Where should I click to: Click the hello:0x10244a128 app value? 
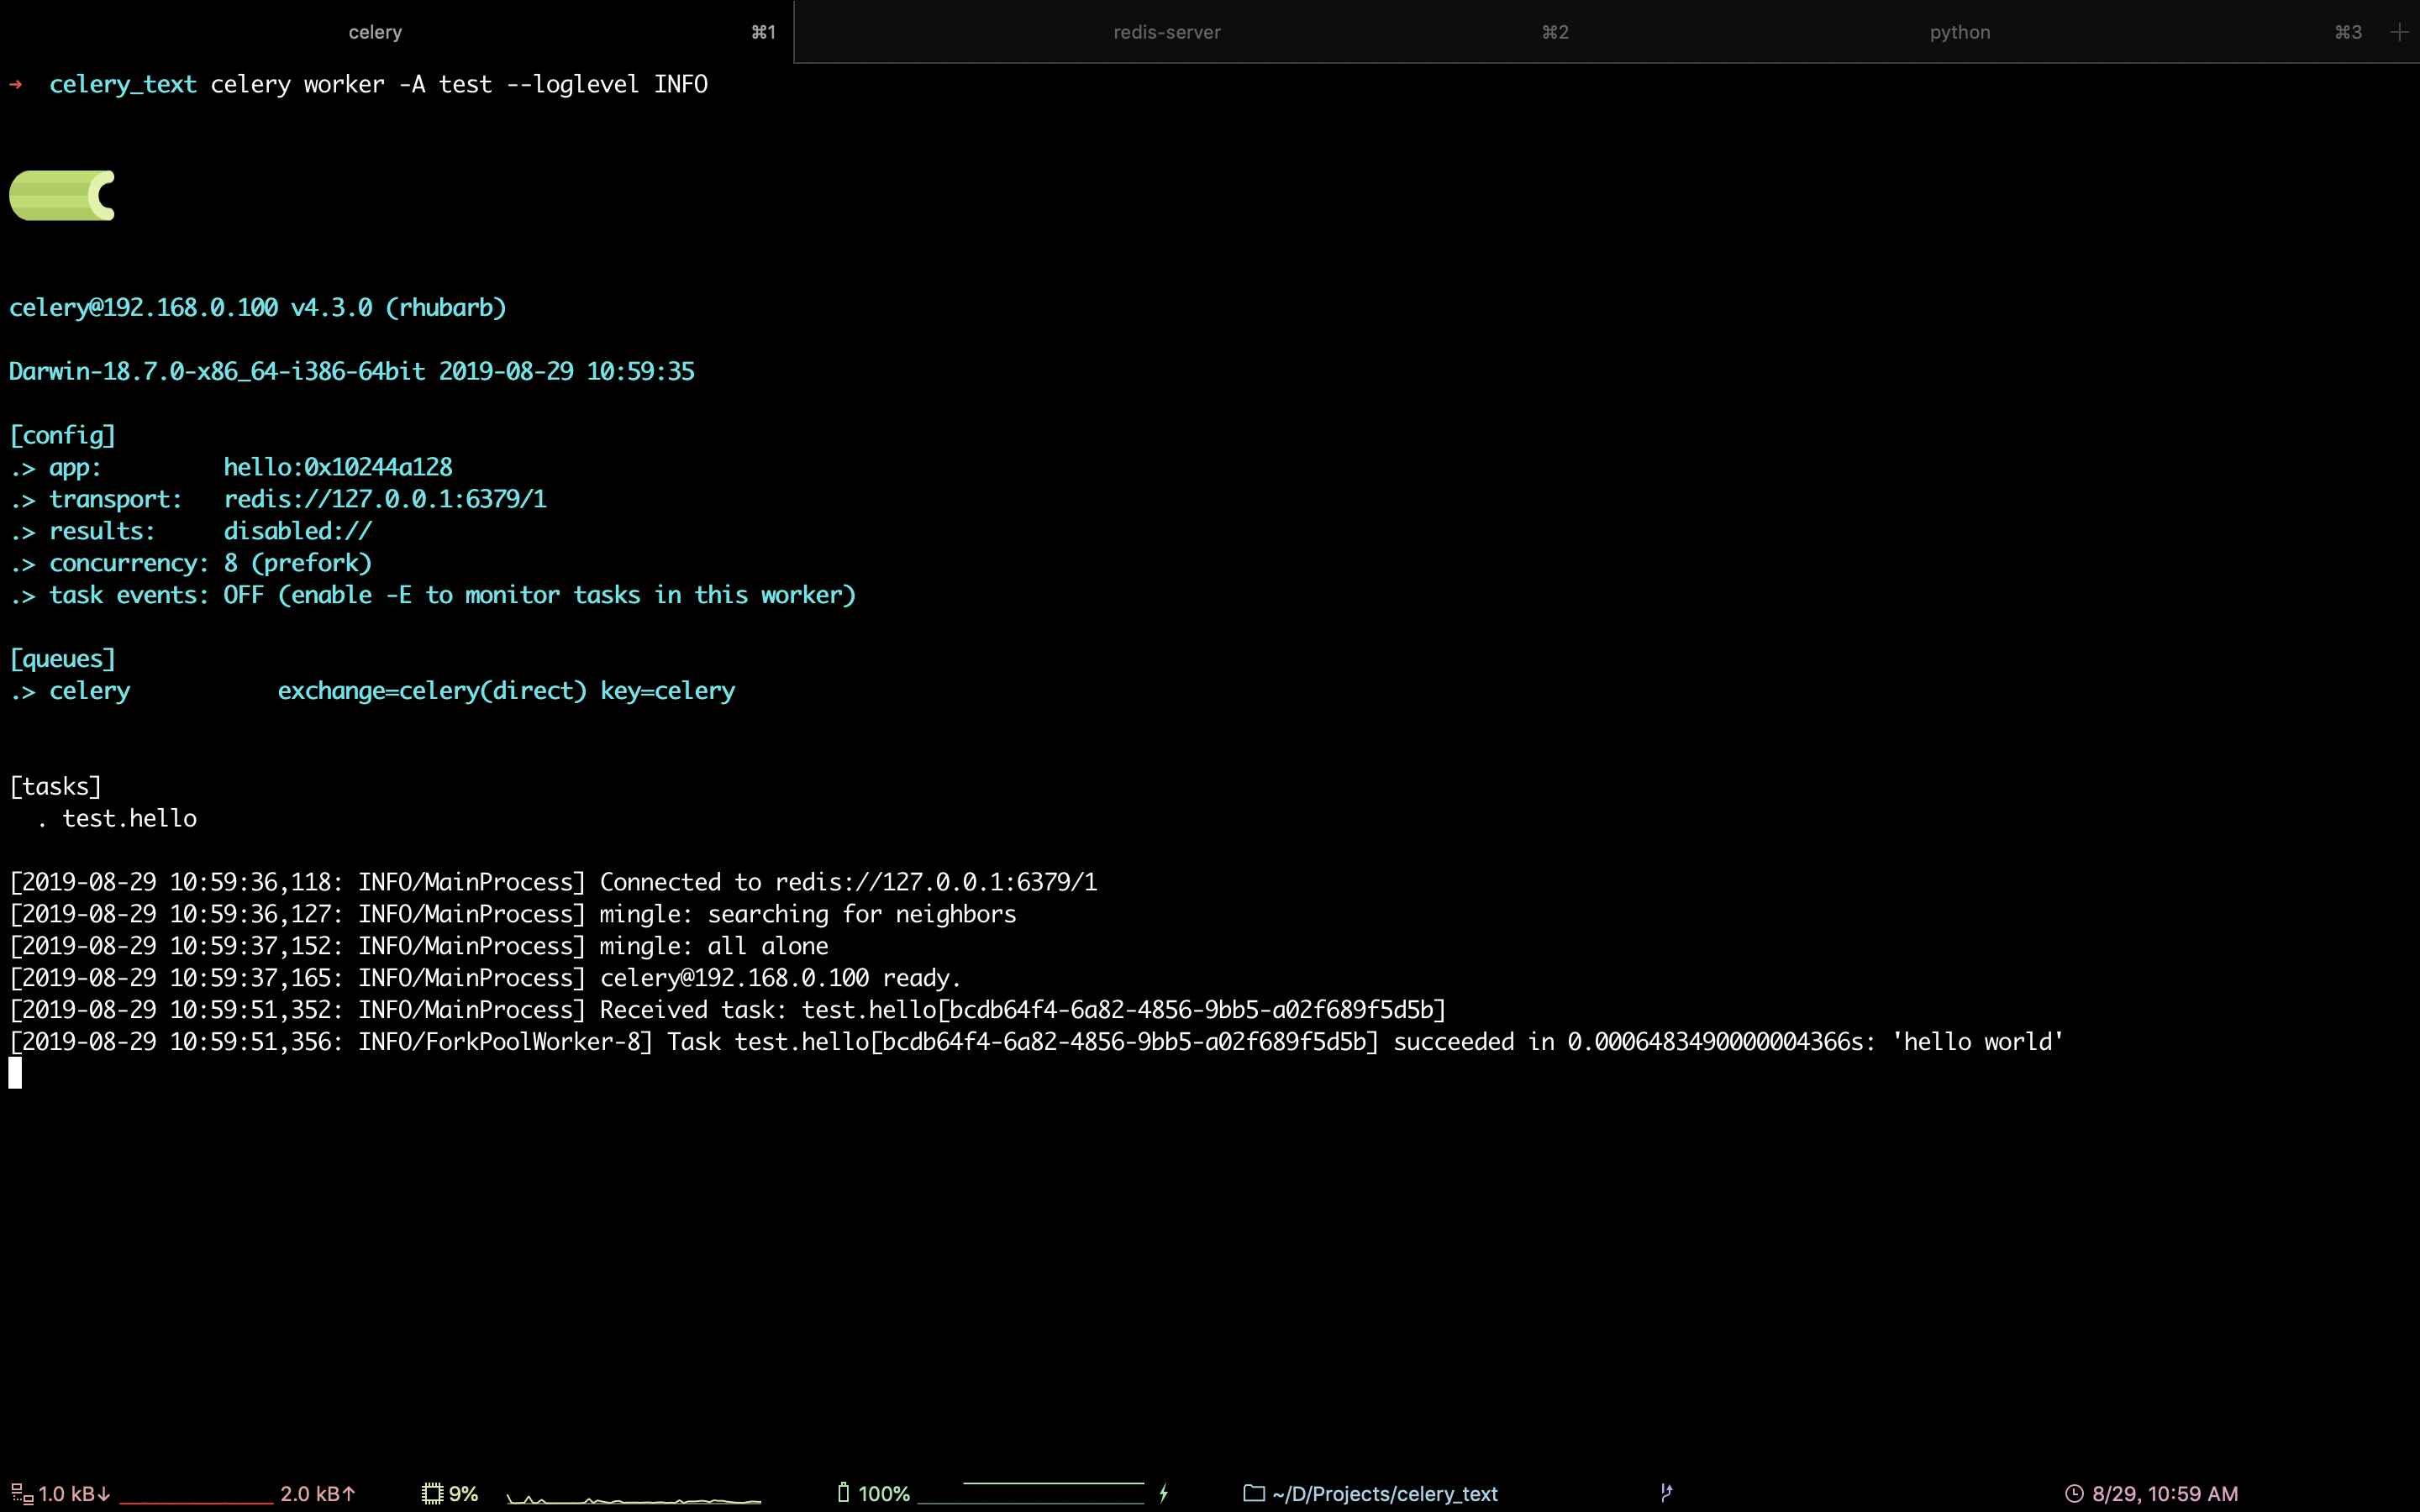338,467
